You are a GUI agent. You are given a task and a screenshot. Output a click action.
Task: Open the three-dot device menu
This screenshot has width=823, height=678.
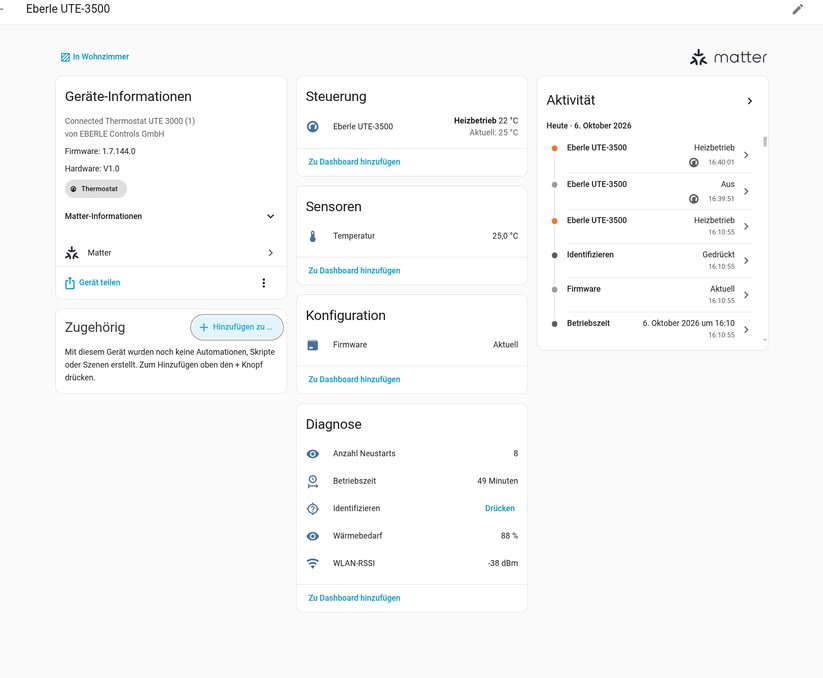263,283
